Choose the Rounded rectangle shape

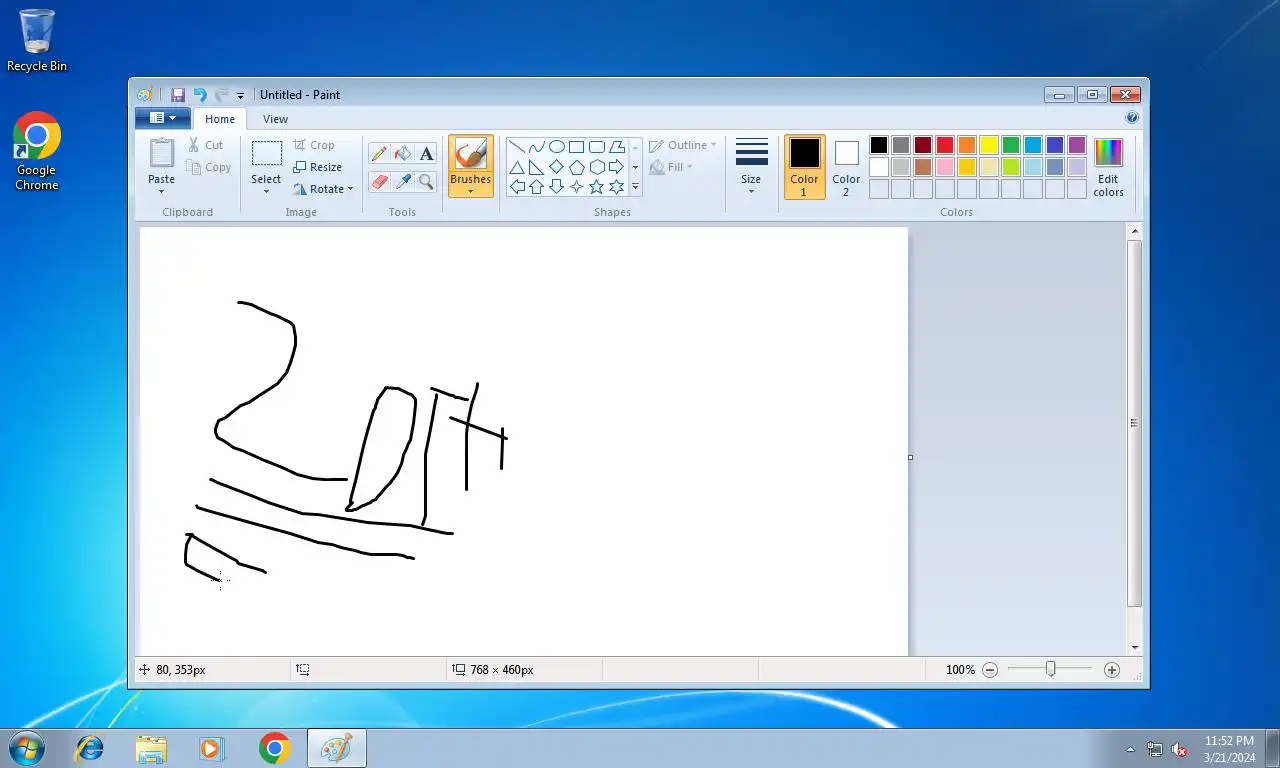597,147
